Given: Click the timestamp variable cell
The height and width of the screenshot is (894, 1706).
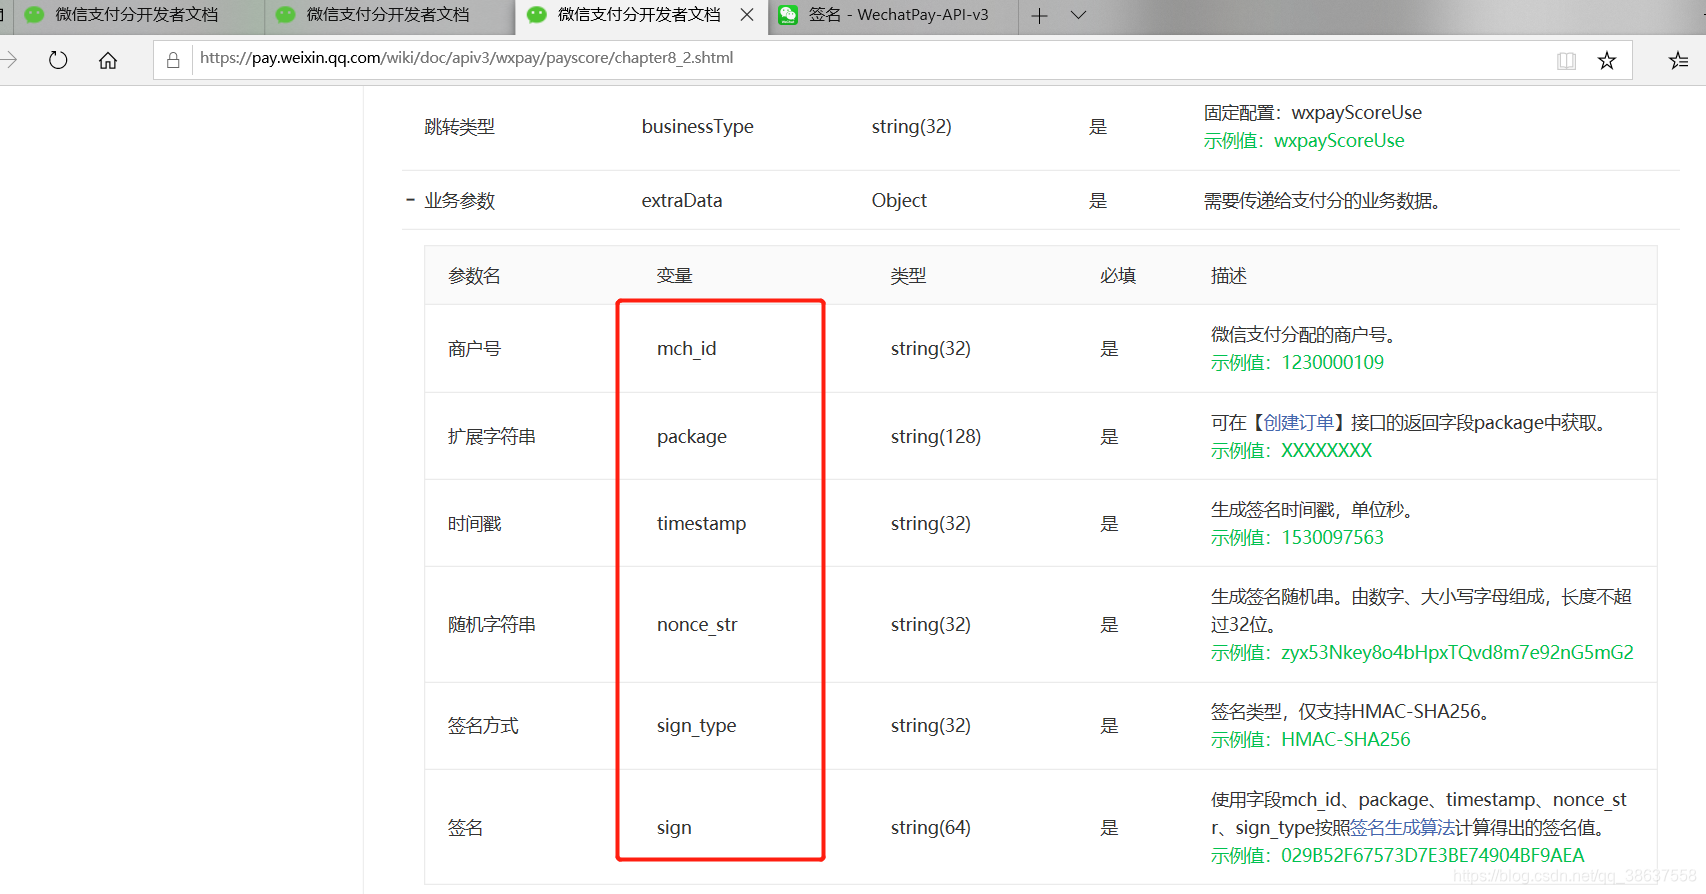Looking at the screenshot, I should tap(701, 524).
